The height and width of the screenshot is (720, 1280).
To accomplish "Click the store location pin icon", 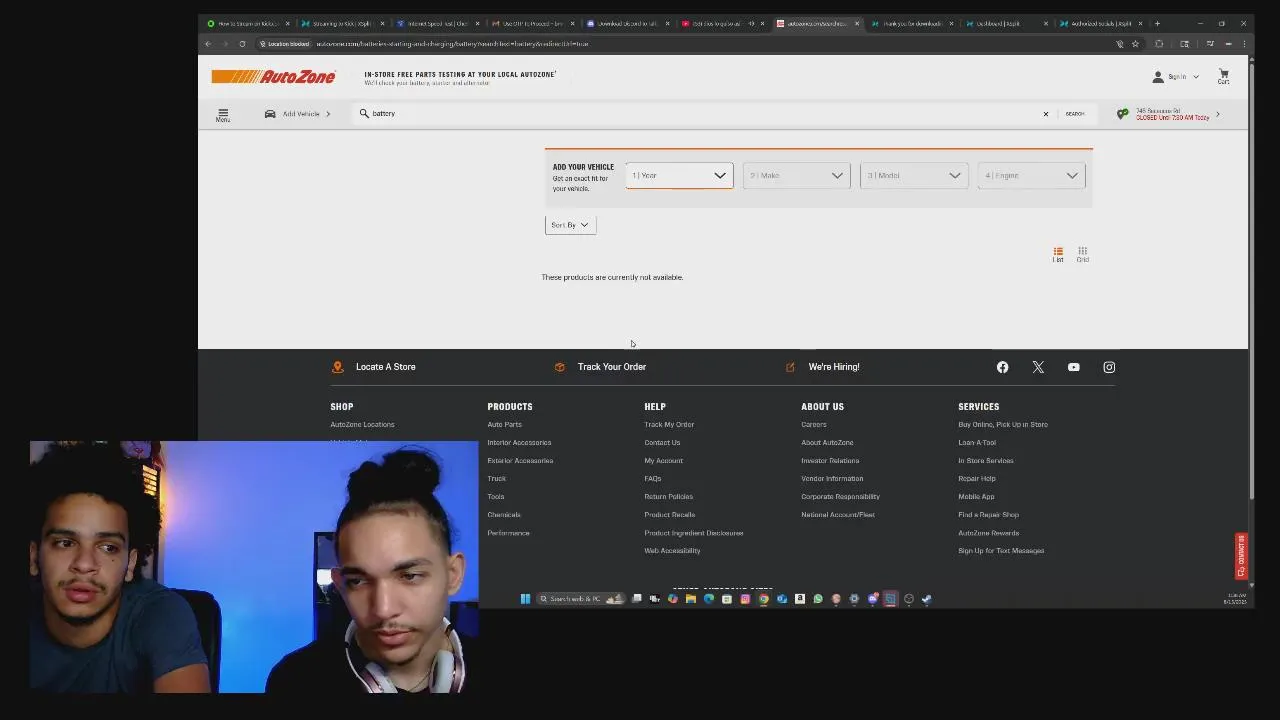I will pos(1123,114).
